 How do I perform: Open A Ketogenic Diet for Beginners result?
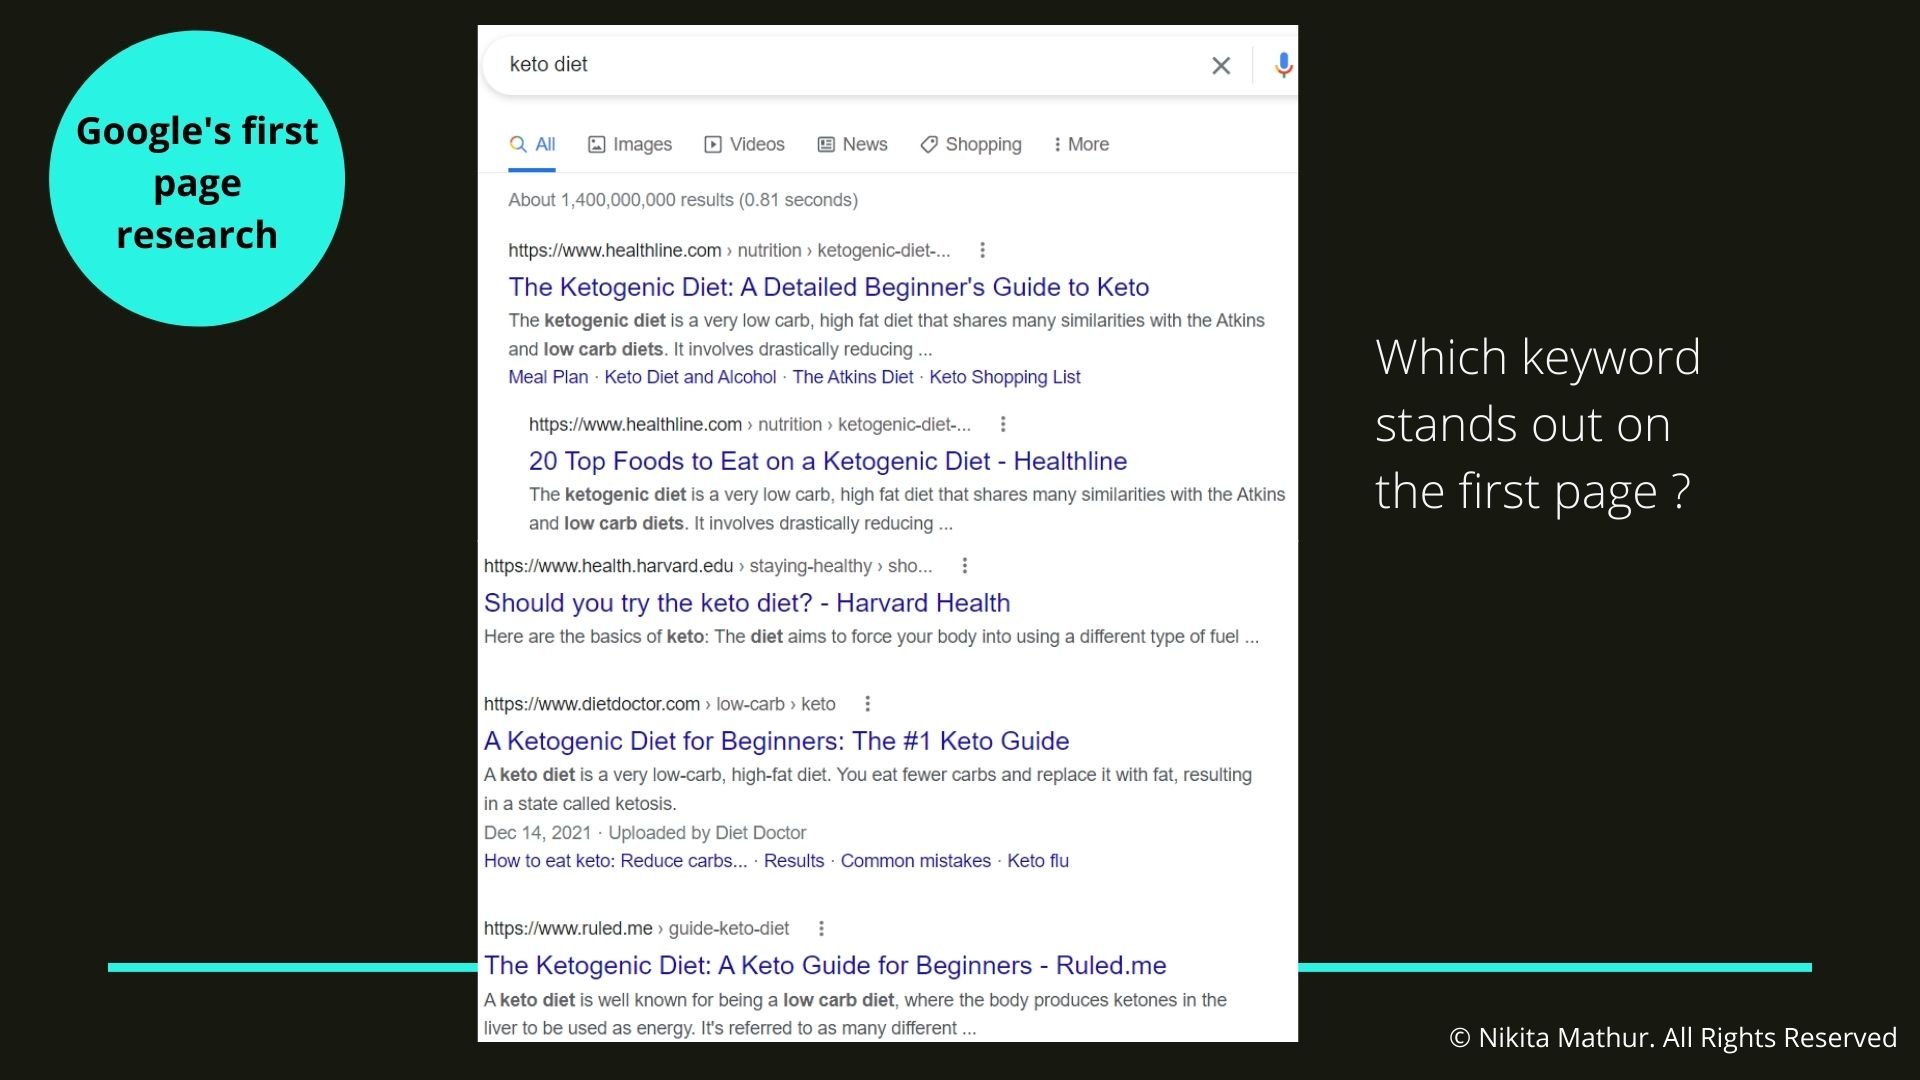[x=777, y=741]
